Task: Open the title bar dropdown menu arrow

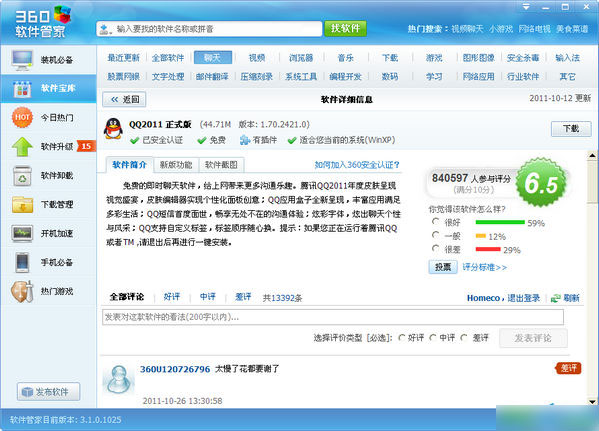Action: coord(526,7)
